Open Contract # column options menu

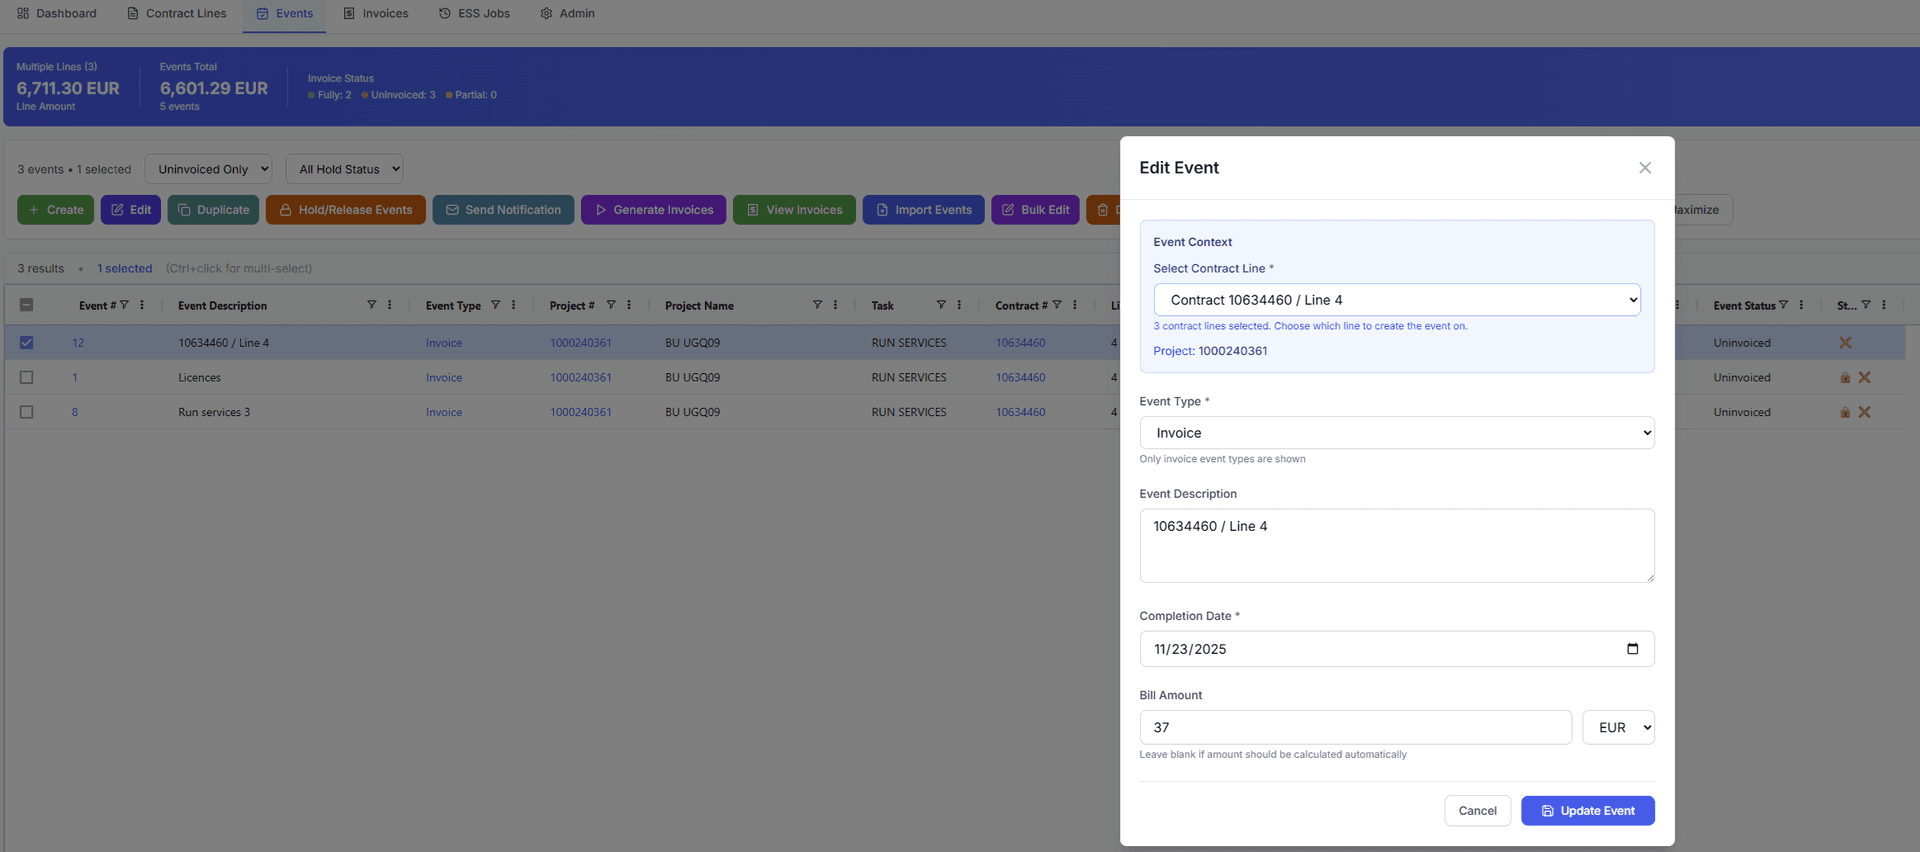pos(1075,305)
